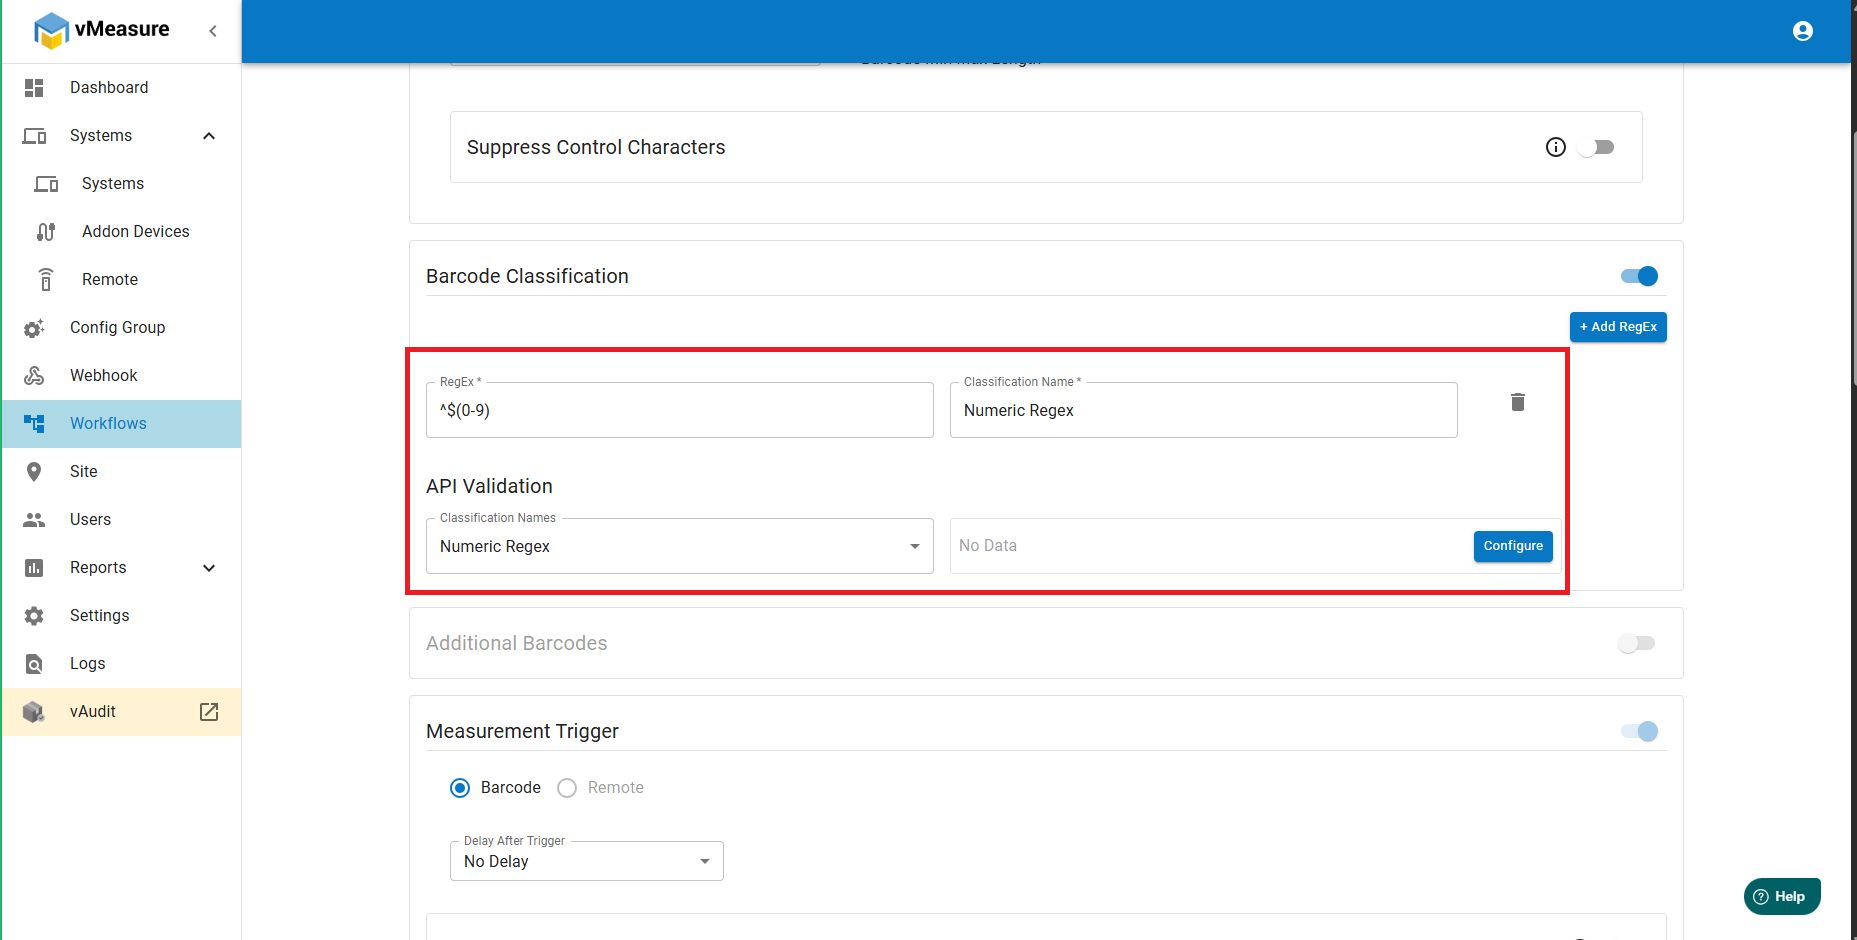
Task: Click the Reports chart icon
Action: [34, 568]
